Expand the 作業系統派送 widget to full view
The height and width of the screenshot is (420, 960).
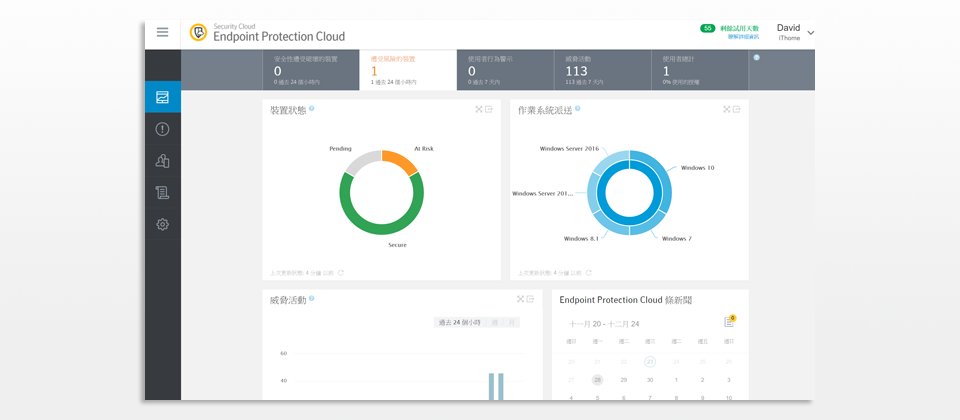coord(727,110)
